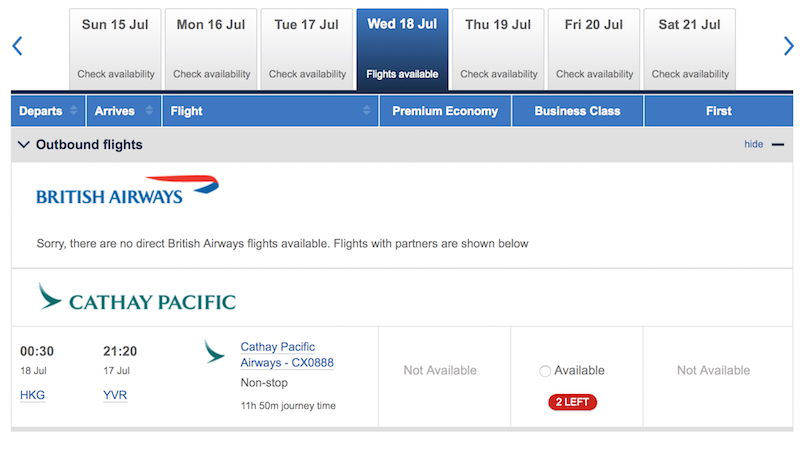The width and height of the screenshot is (800, 450).
Task: Open the HKG airport link
Action: pyautogui.click(x=32, y=395)
